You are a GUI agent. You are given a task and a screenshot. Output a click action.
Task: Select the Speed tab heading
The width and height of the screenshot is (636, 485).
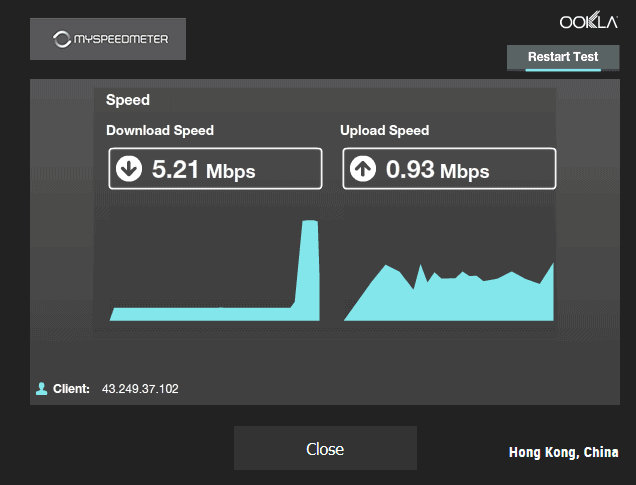128,100
